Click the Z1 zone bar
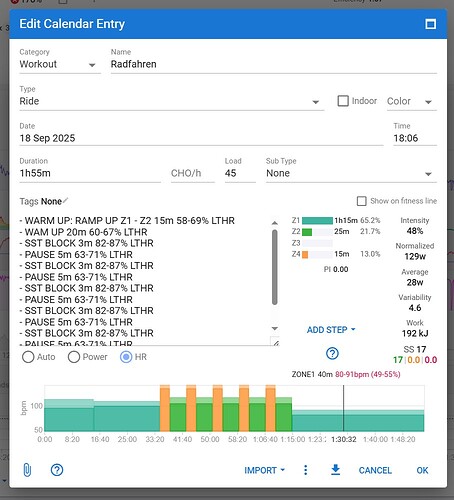Image resolution: width=454 pixels, height=500 pixels. click(x=317, y=221)
